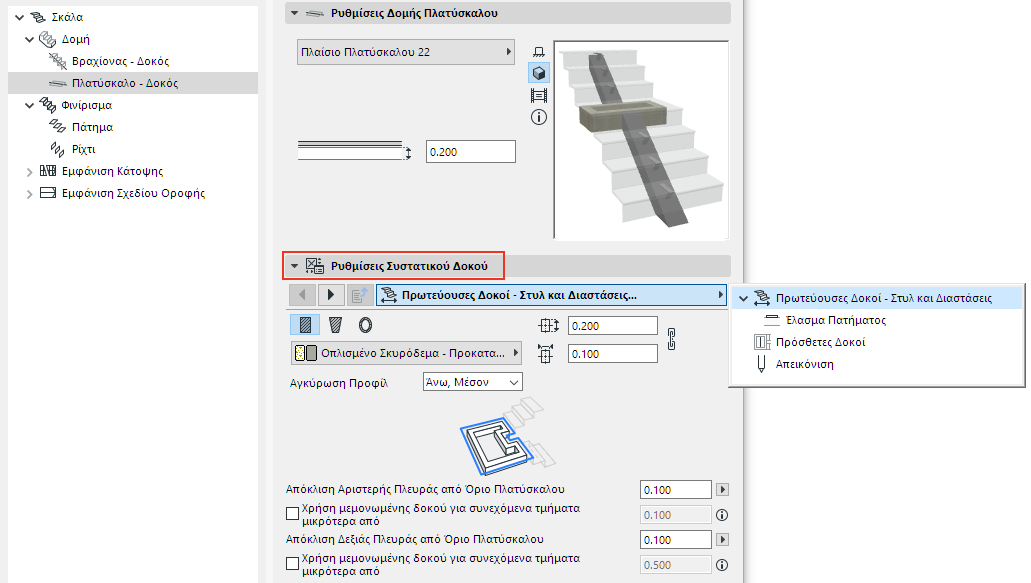
Task: Select custom complex profile icon
Action: [366, 325]
